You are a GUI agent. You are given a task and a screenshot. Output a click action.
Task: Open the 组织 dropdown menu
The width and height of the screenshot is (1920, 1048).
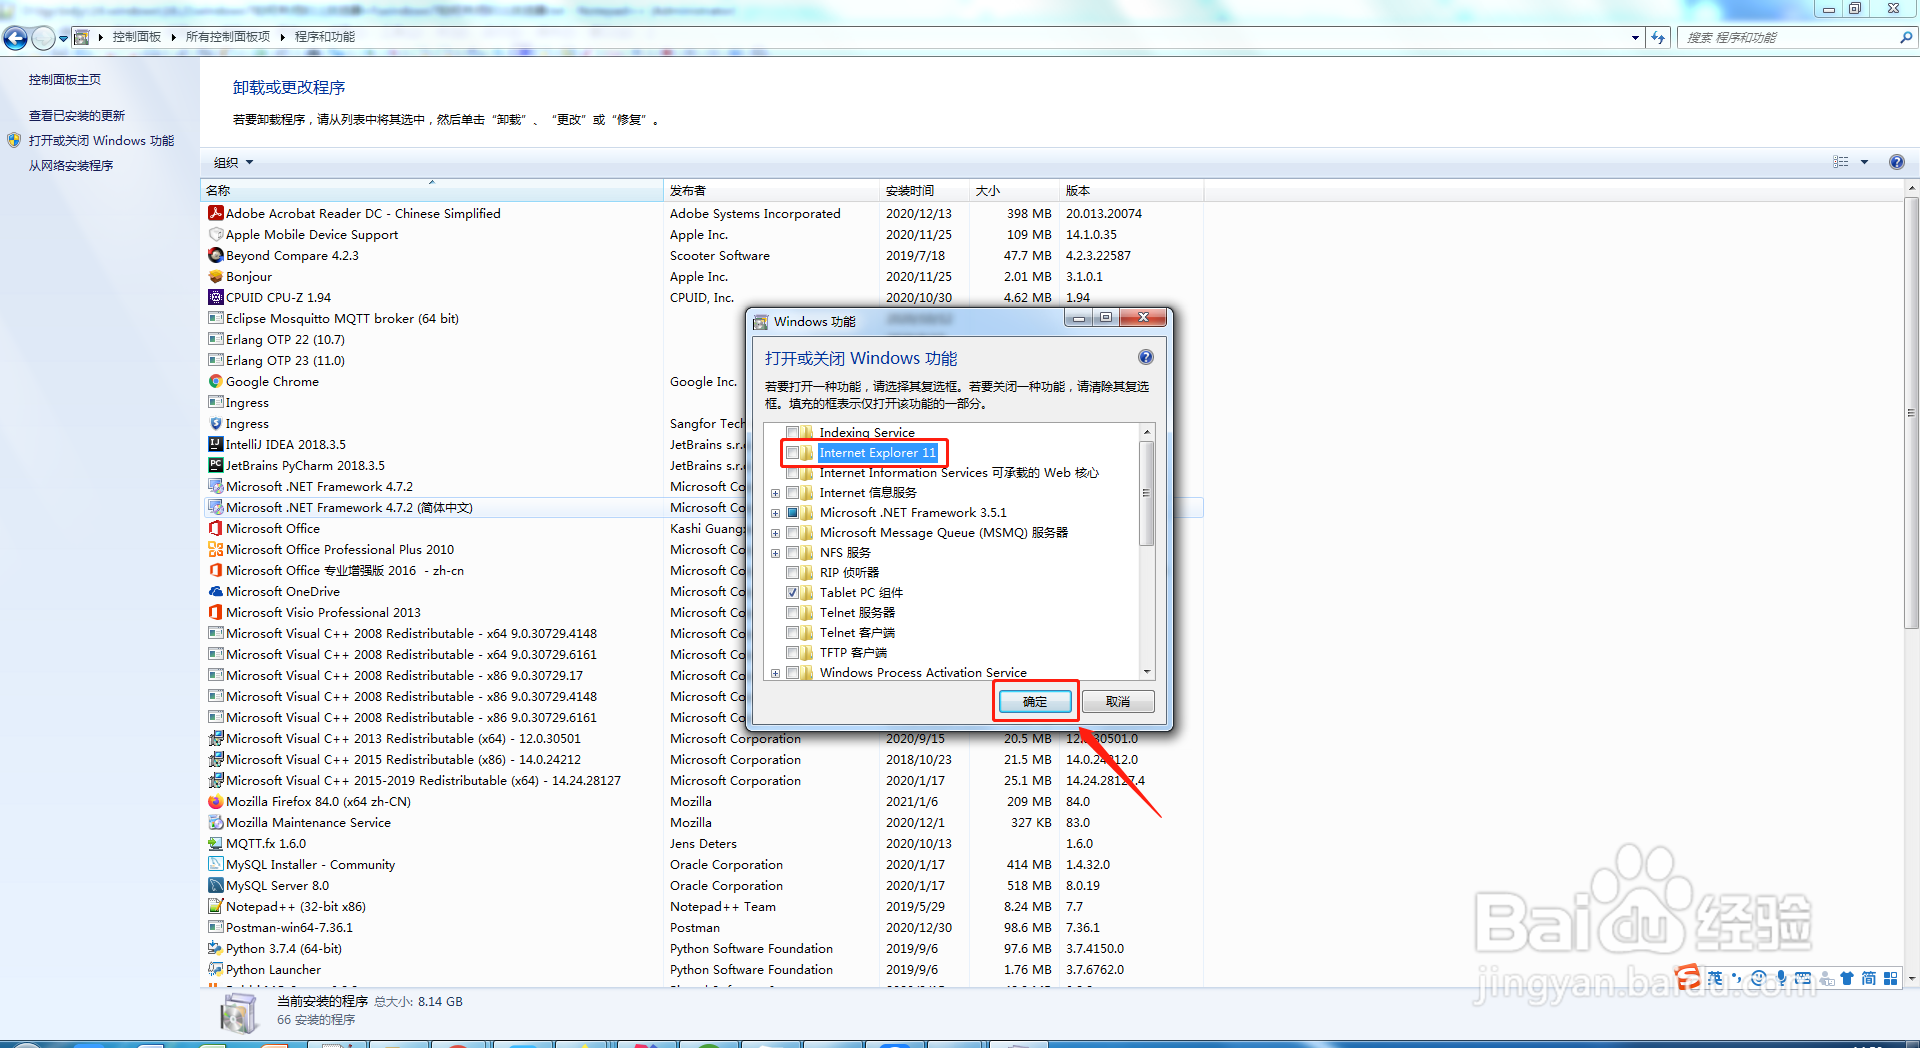233,162
